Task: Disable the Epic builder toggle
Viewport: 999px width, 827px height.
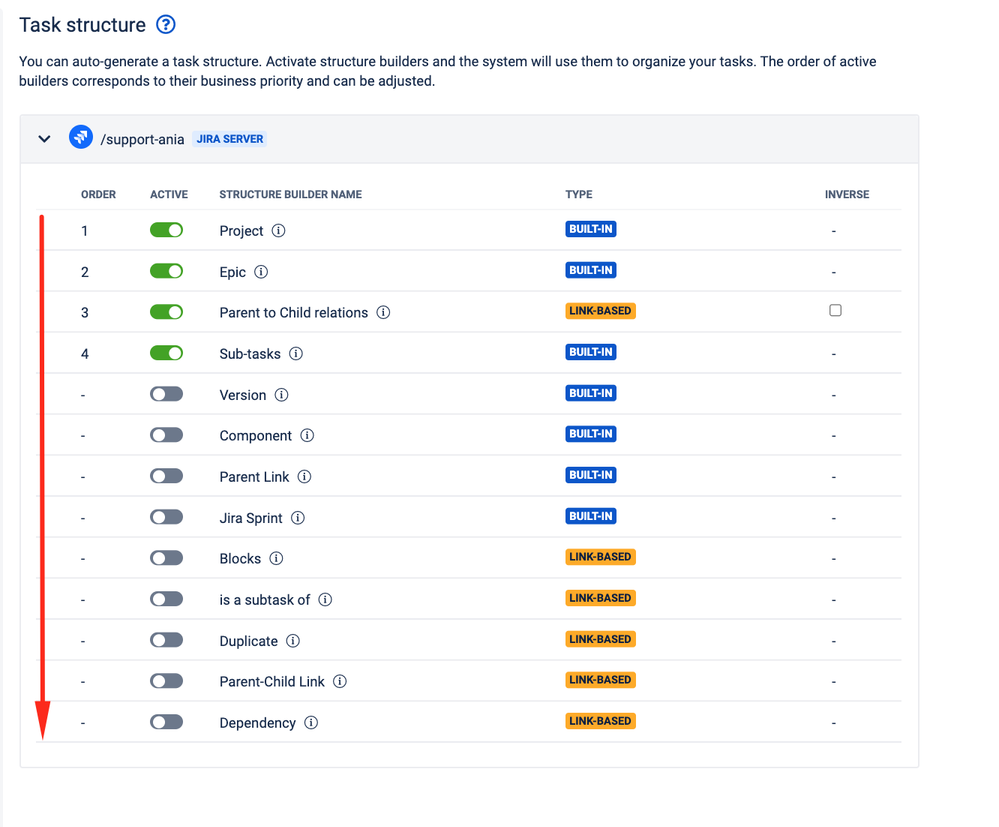Action: pos(166,271)
